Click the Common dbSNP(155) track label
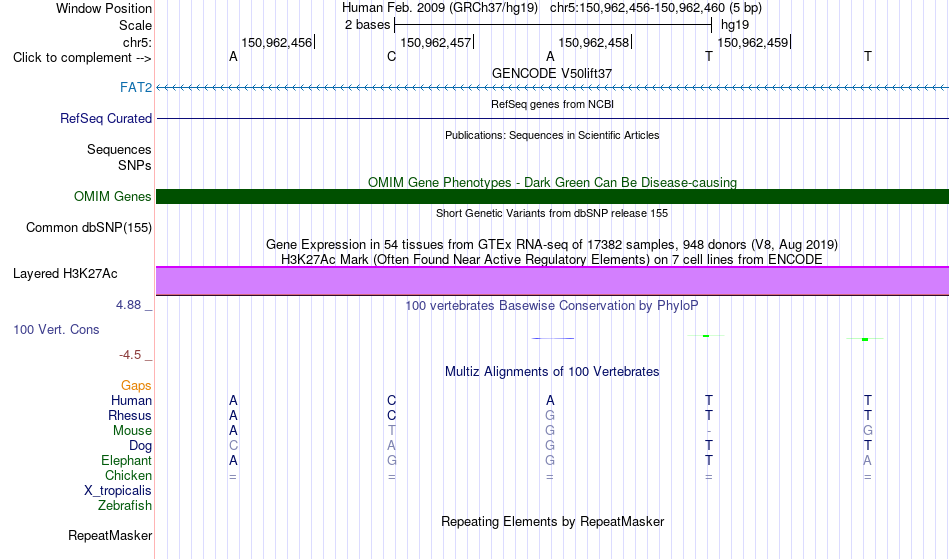950x559 pixels. point(89,228)
